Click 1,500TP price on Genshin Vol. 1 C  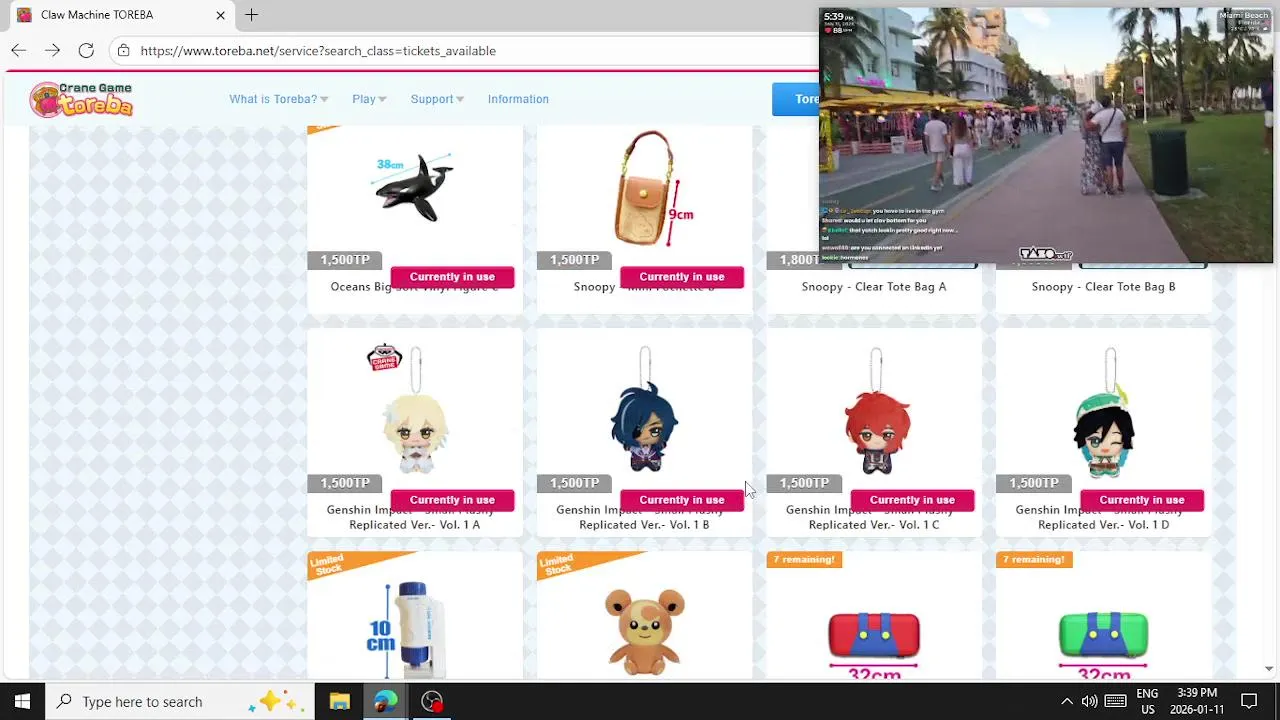(x=804, y=483)
